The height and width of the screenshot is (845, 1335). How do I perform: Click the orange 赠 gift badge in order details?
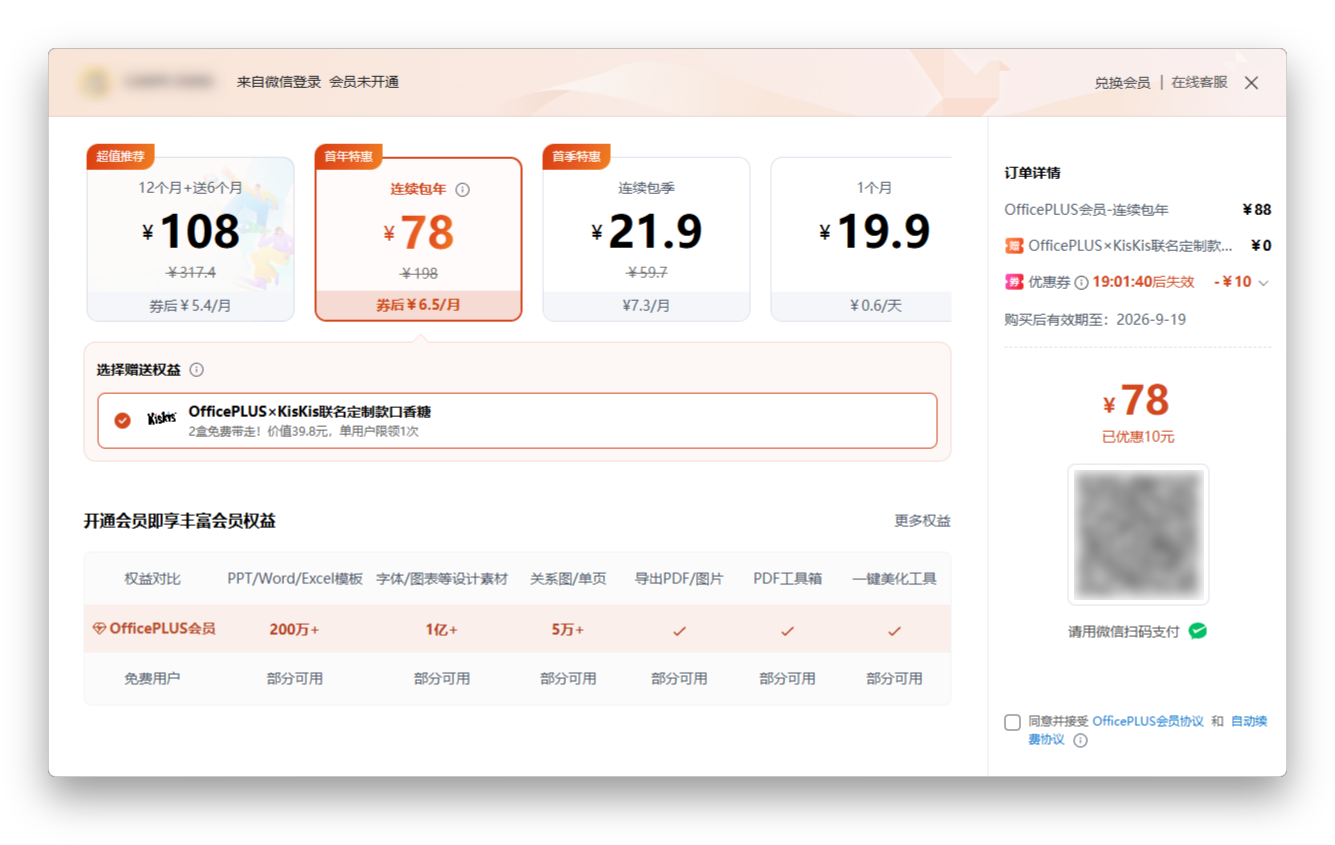1013,245
